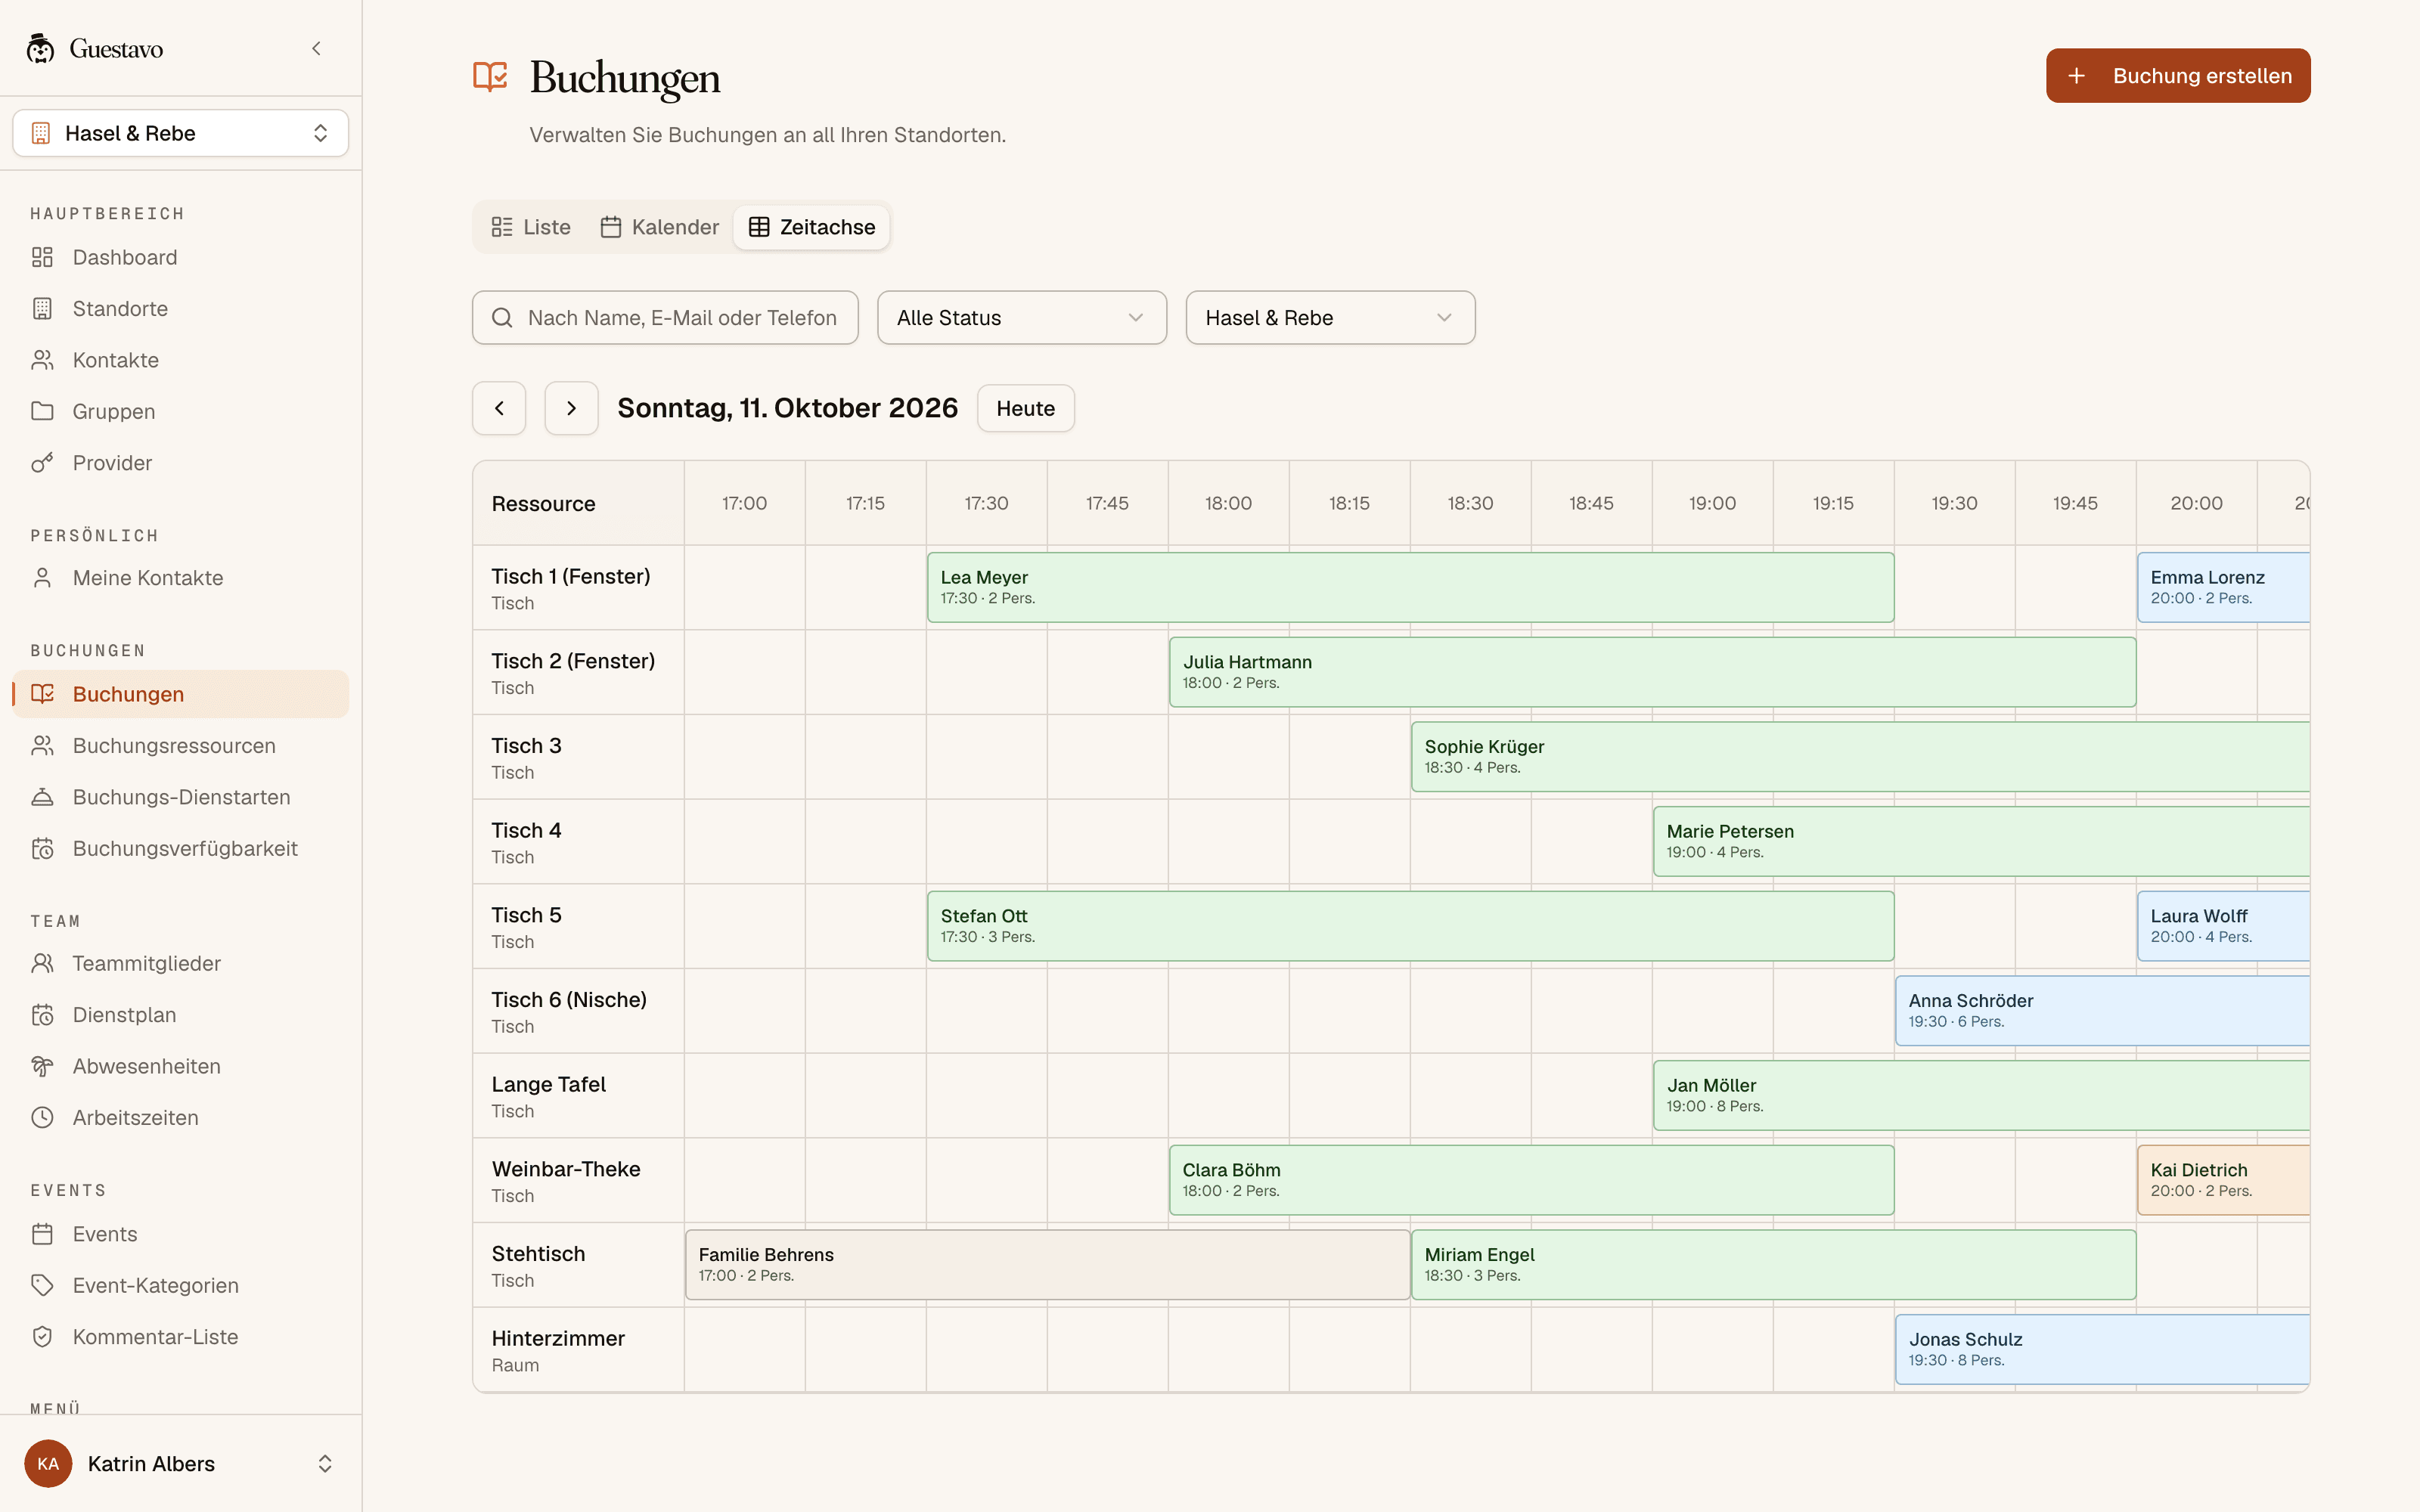This screenshot has width=2420, height=1512.
Task: Click the Tisch 6 (Nische) resource row label
Action: click(x=578, y=1011)
